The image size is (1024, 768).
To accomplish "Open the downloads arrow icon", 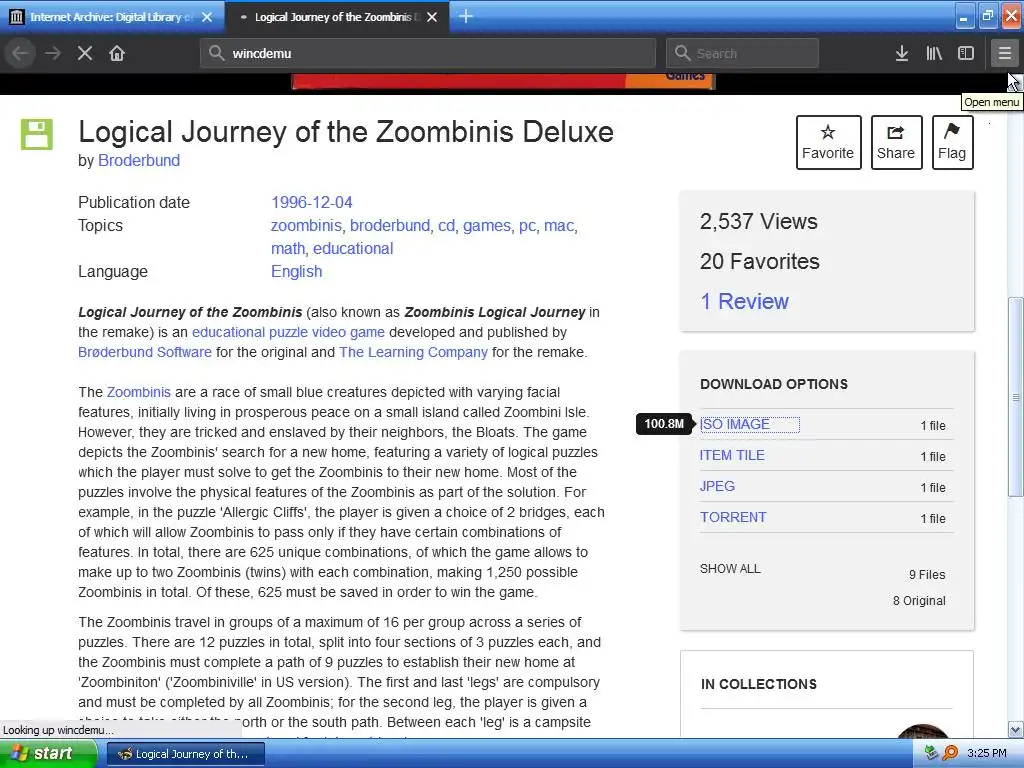I will (x=901, y=53).
